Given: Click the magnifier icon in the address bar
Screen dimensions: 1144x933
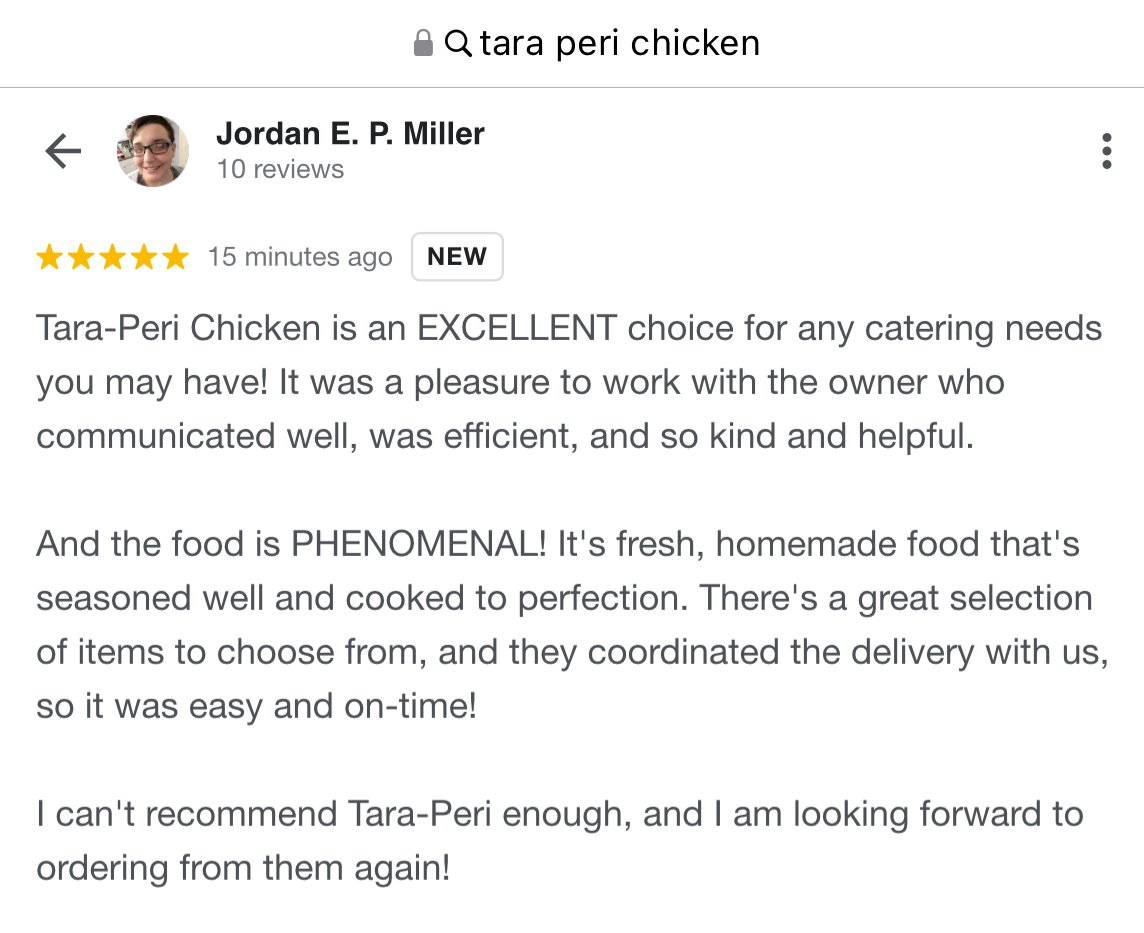Looking at the screenshot, I should point(458,43).
